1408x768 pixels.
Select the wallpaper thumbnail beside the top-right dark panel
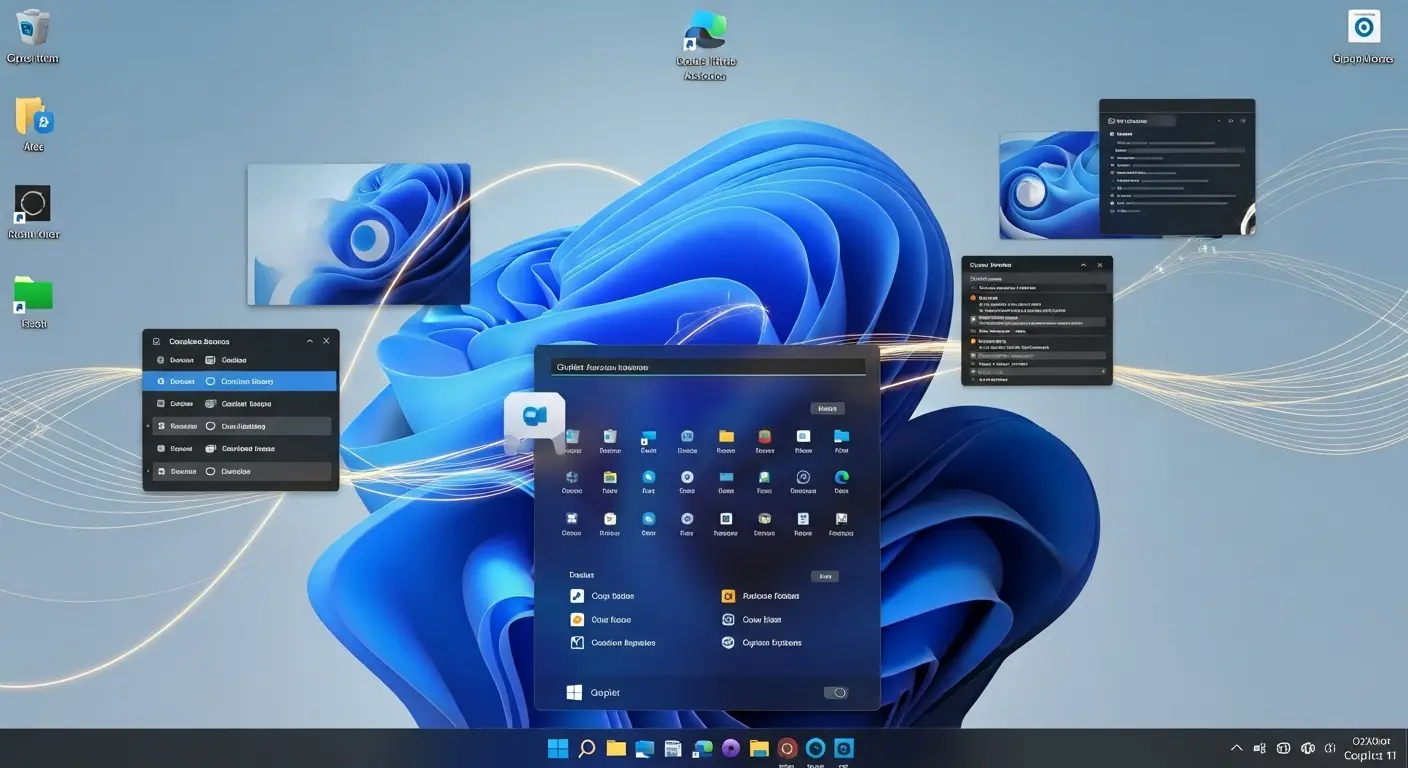pyautogui.click(x=1049, y=186)
